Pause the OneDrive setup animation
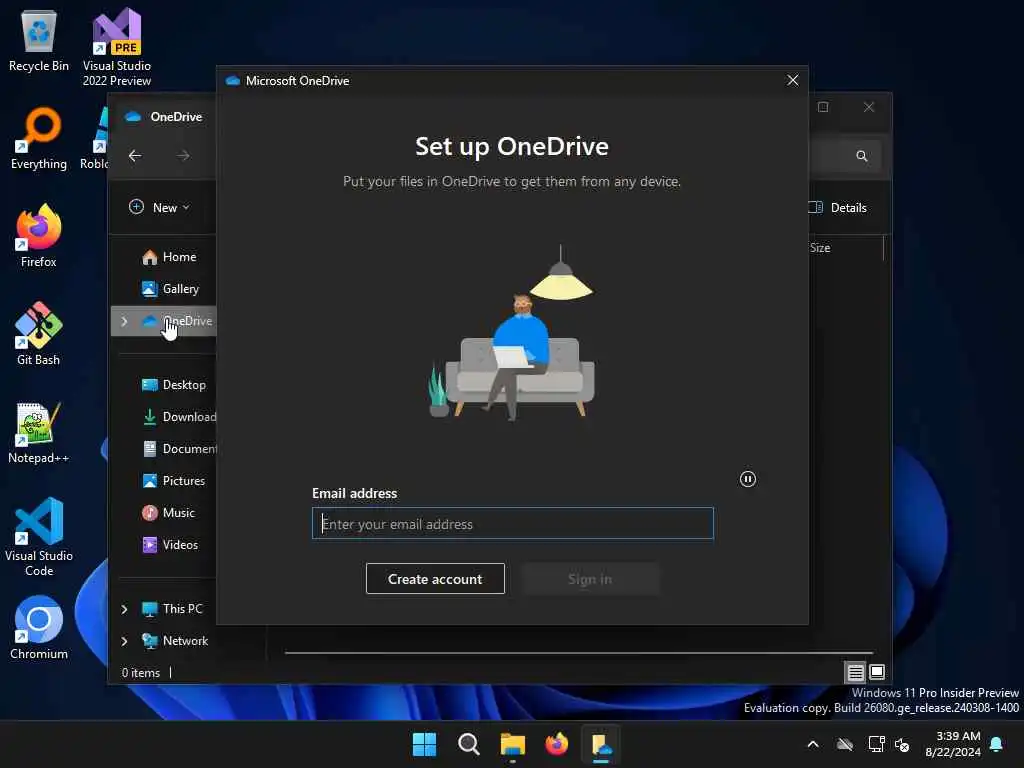The height and width of the screenshot is (768, 1024). point(748,479)
